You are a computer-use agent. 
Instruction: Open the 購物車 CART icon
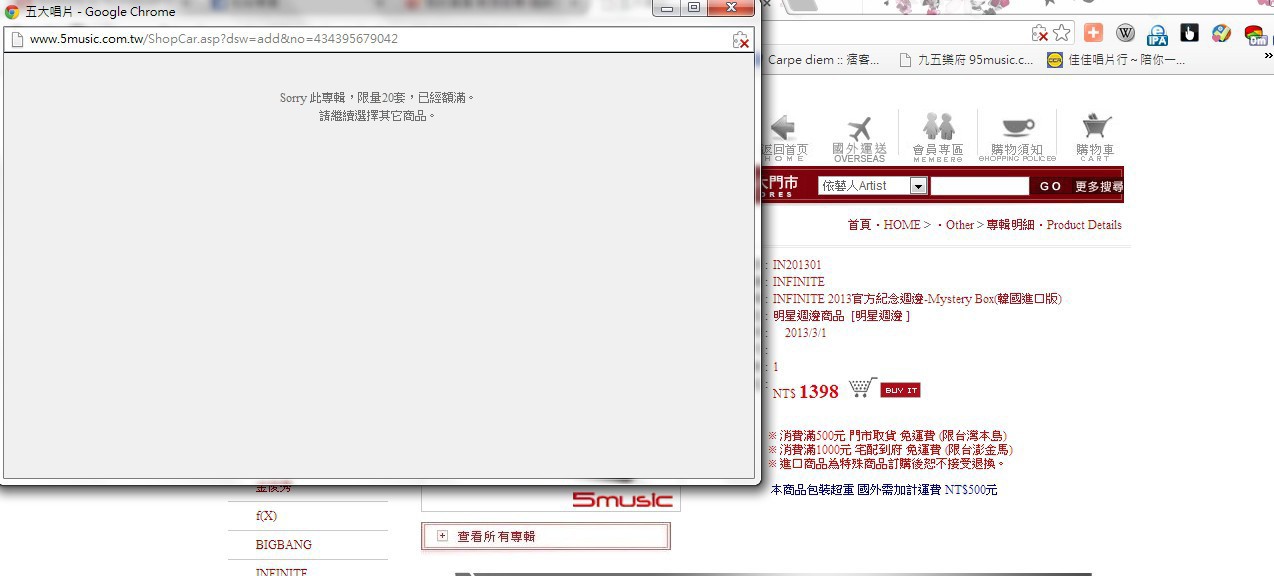tap(1095, 138)
